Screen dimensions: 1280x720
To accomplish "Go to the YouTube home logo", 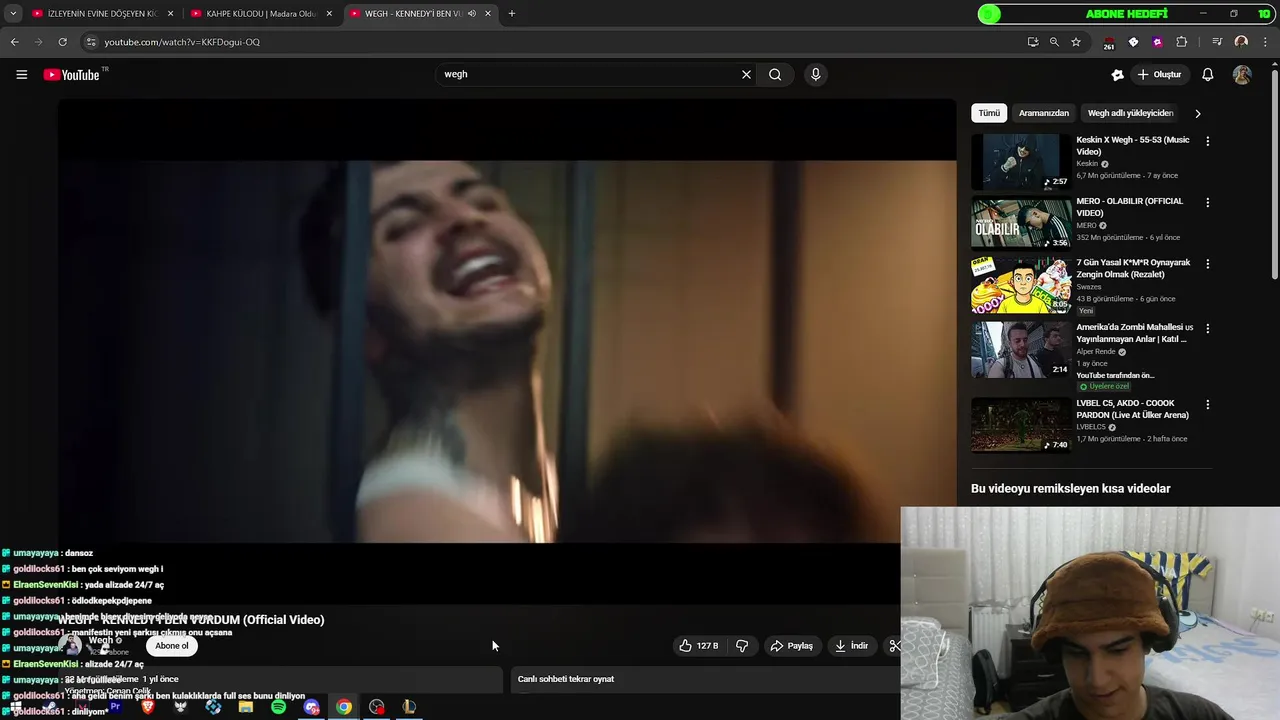I will point(72,75).
